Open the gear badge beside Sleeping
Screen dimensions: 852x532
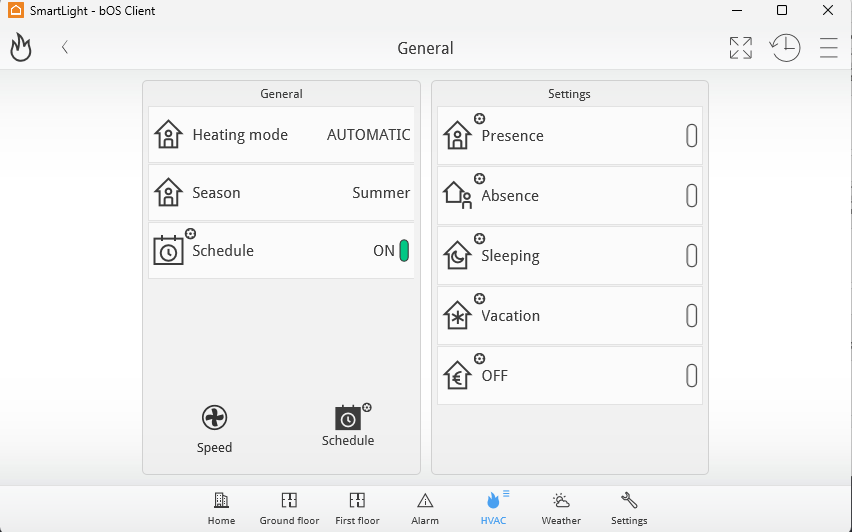[x=479, y=239]
